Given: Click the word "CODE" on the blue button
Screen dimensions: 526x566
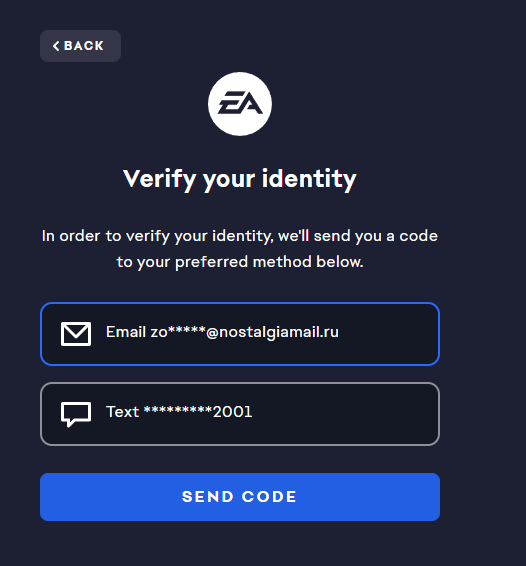Looking at the screenshot, I should pyautogui.click(x=269, y=497).
